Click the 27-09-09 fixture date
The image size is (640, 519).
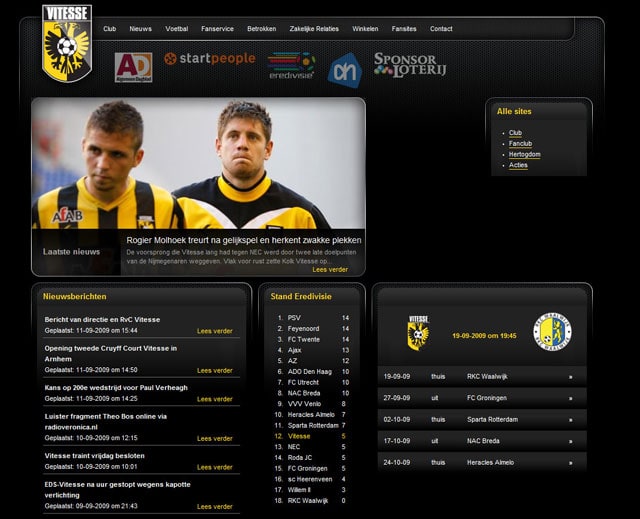[x=397, y=398]
